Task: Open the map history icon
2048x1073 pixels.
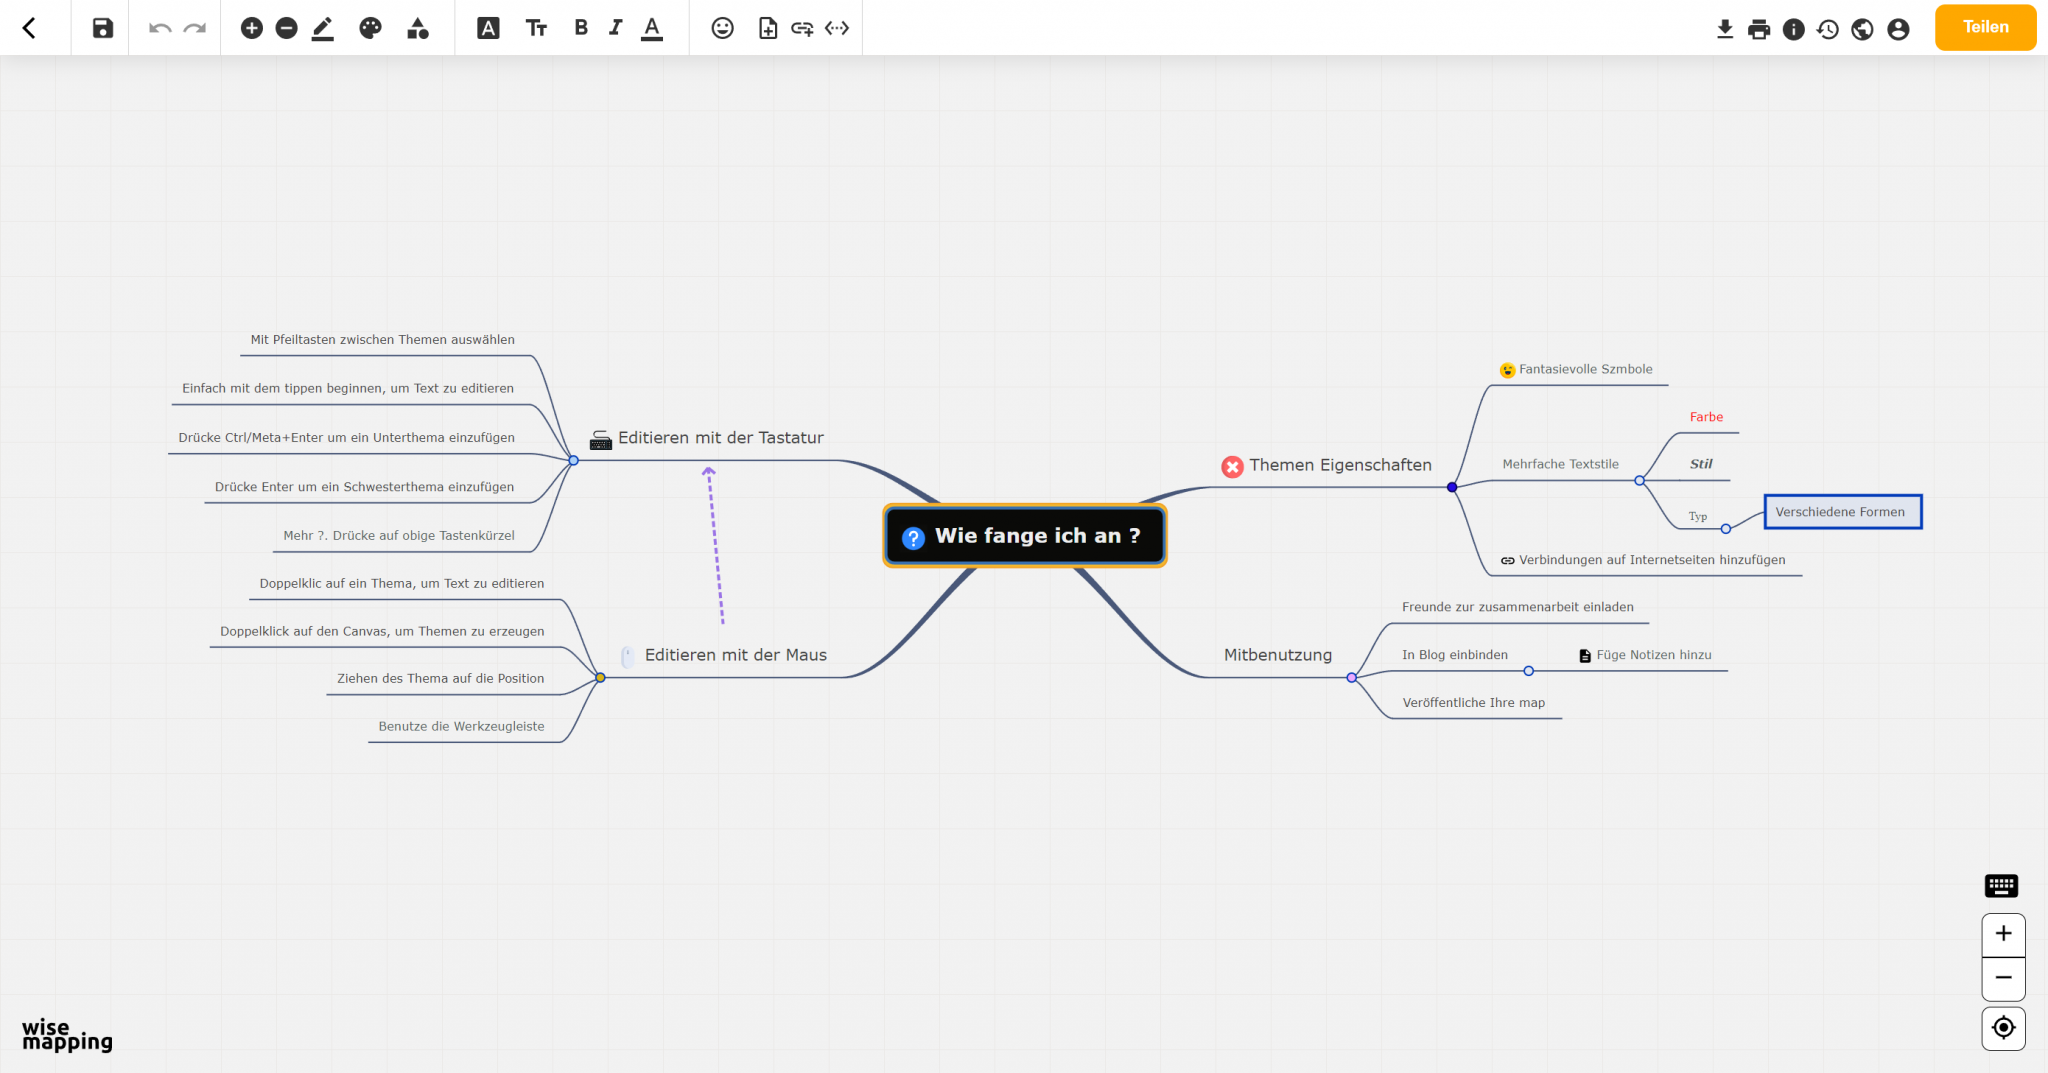Action: [x=1827, y=29]
